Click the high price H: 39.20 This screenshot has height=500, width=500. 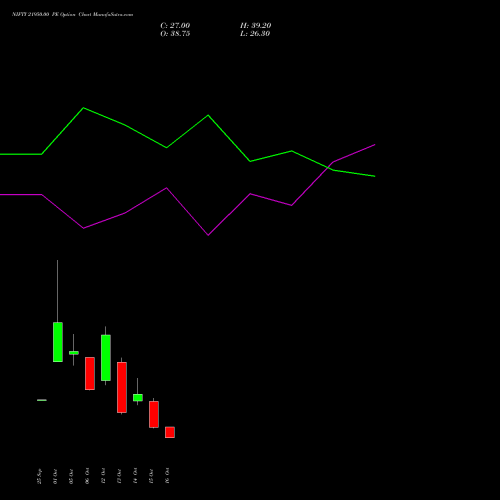(x=255, y=26)
